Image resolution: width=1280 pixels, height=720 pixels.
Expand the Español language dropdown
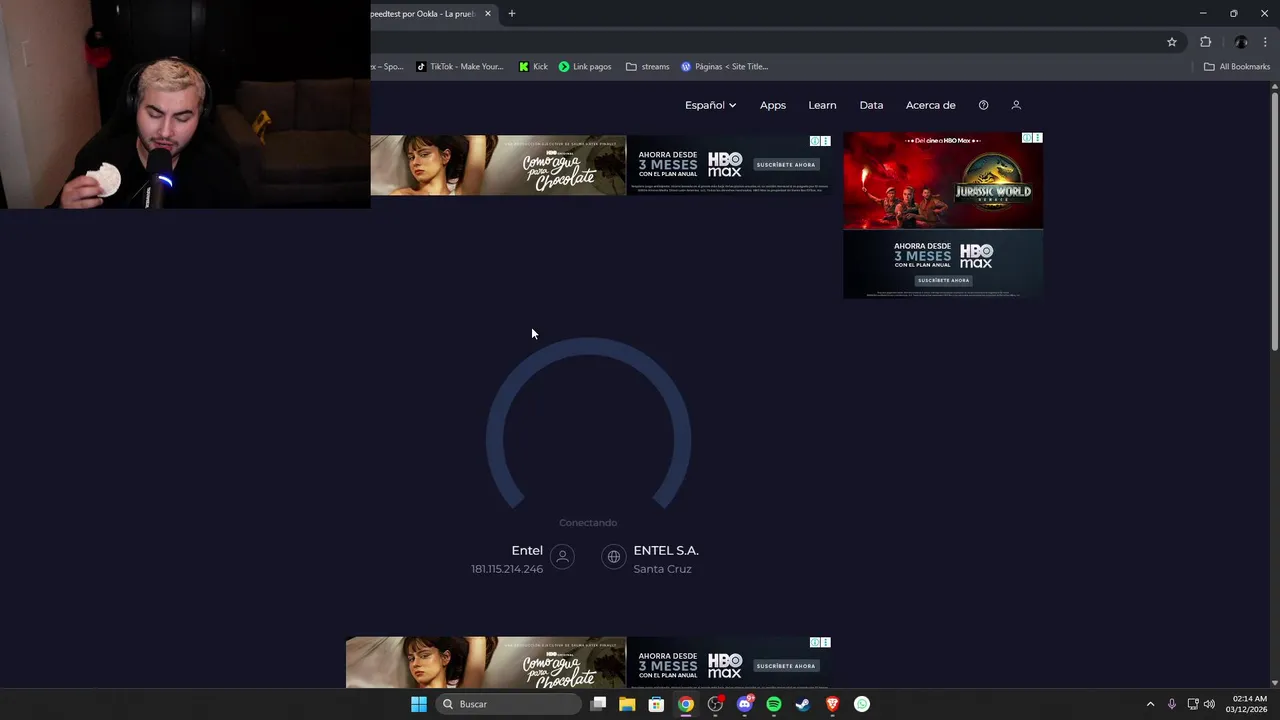pos(710,105)
